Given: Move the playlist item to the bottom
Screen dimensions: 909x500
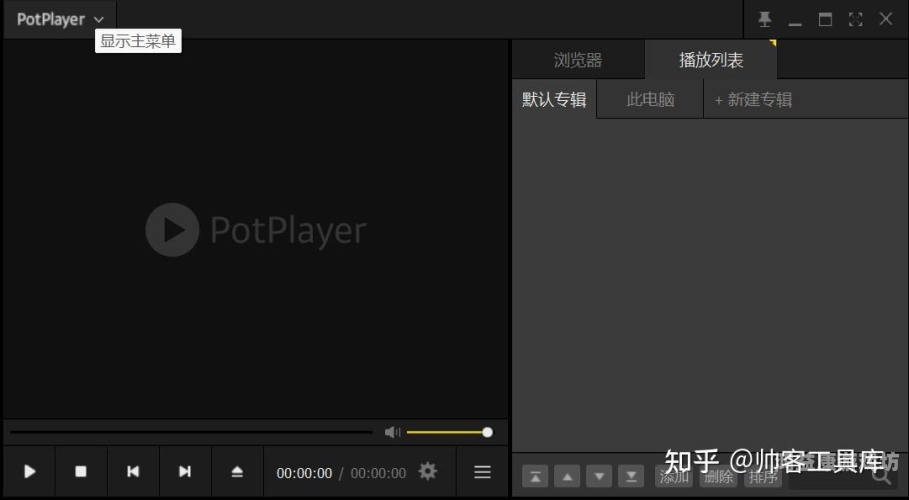Looking at the screenshot, I should (631, 477).
